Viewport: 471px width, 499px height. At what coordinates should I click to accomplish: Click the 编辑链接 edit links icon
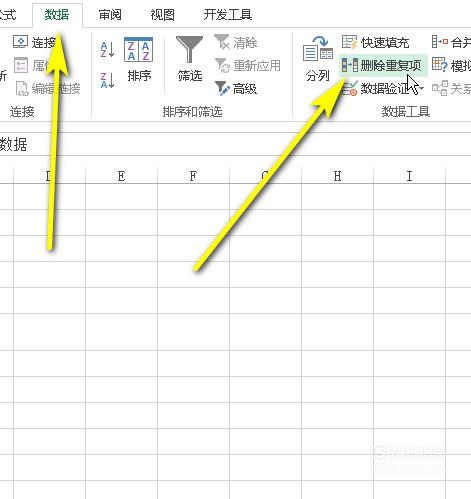23,88
